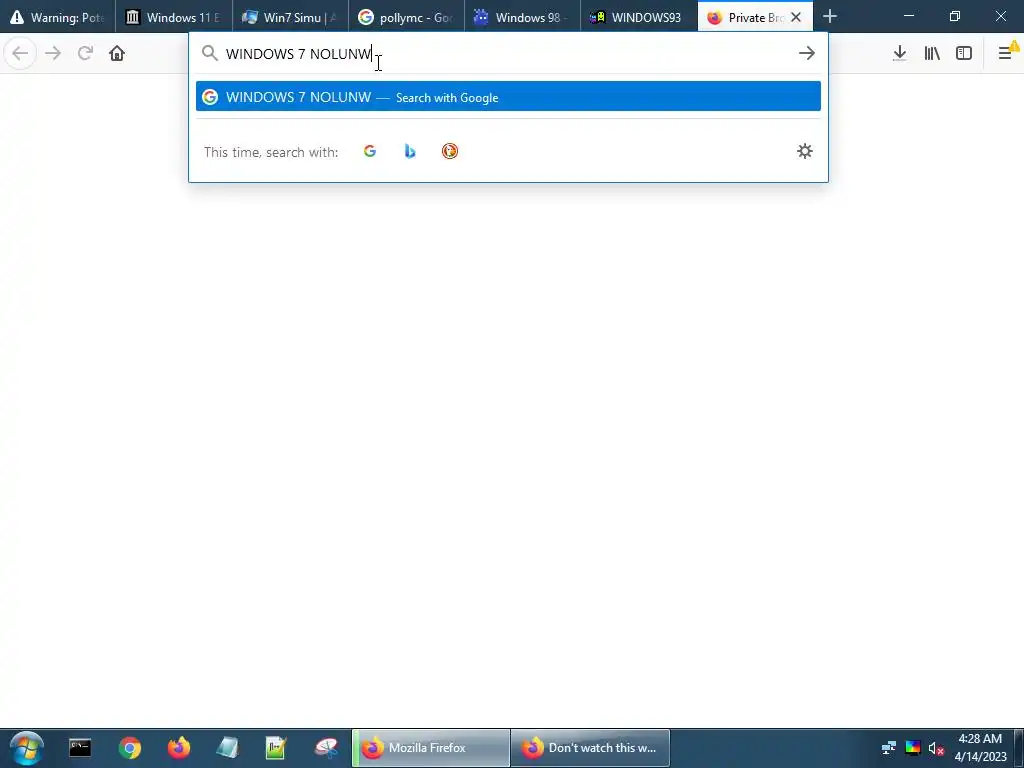Show the library (history and bookmarks)
The width and height of the screenshot is (1024, 768).
pos(932,53)
